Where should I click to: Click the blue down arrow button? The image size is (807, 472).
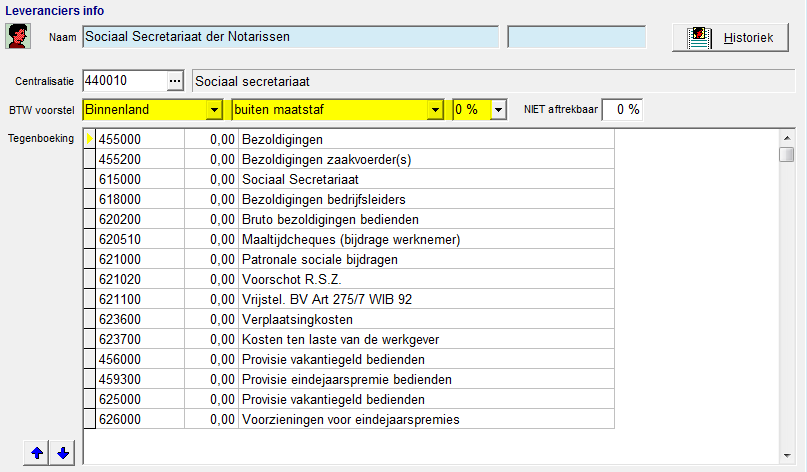click(x=63, y=453)
